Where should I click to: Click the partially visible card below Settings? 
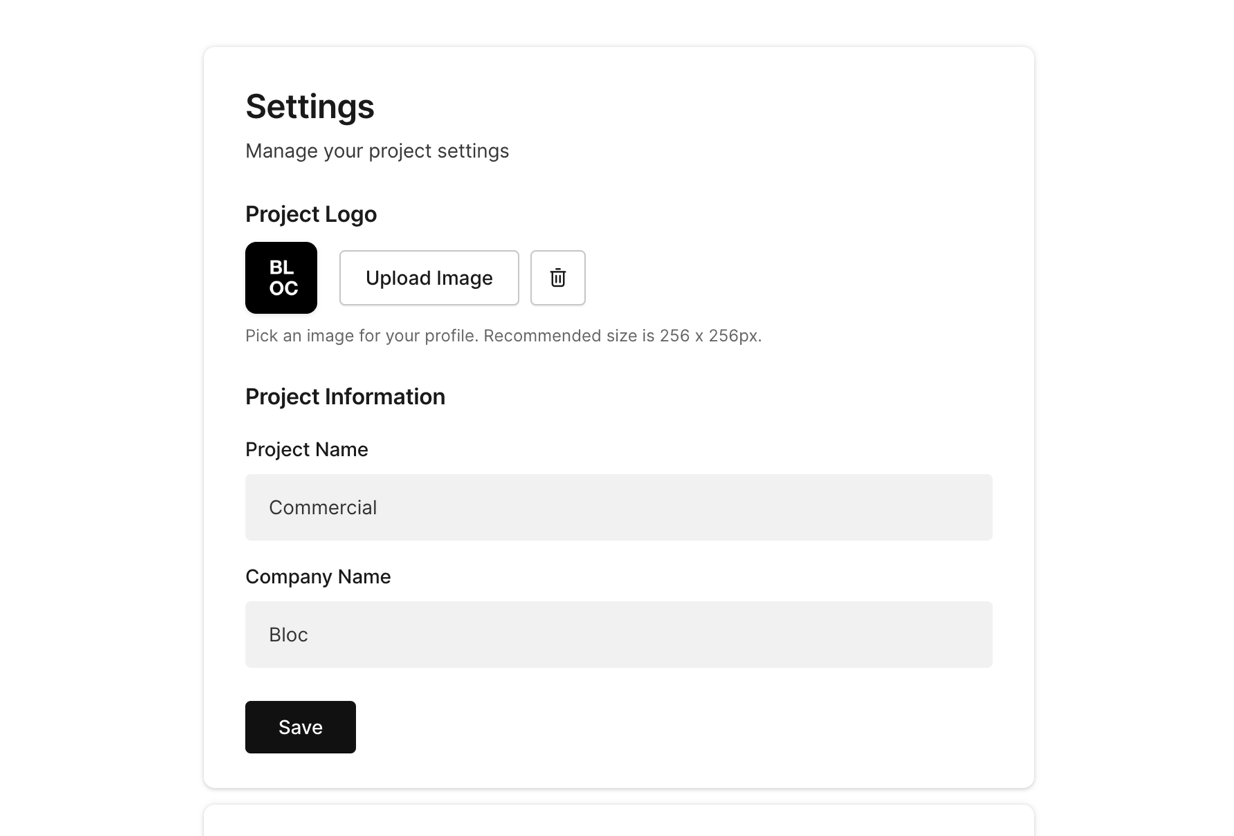tap(618, 821)
